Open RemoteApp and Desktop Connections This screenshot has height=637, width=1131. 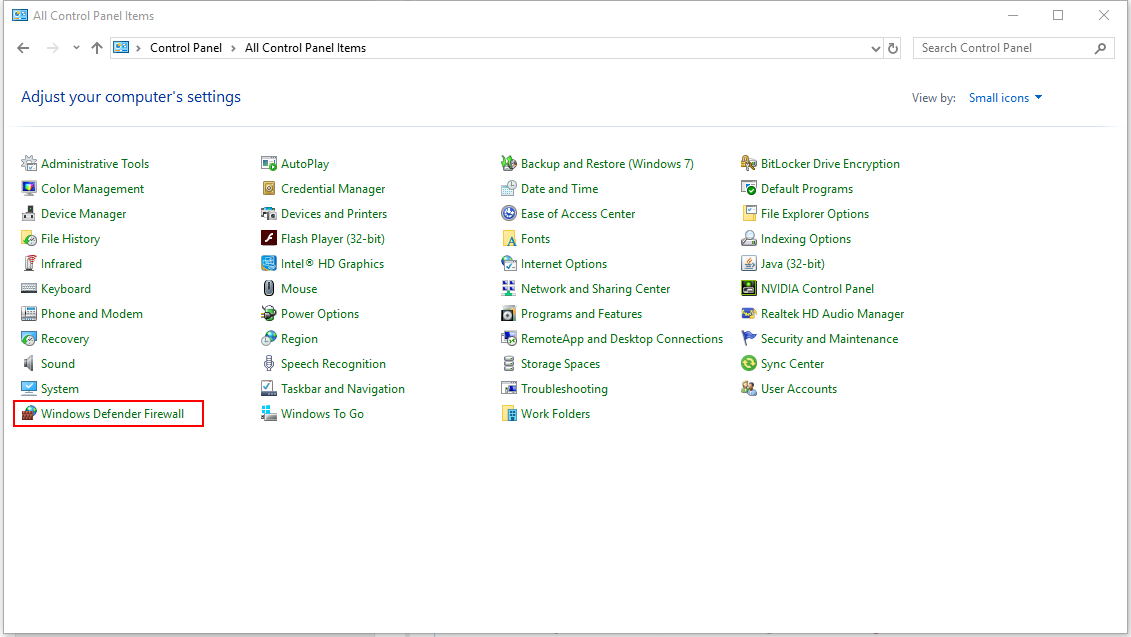622,338
